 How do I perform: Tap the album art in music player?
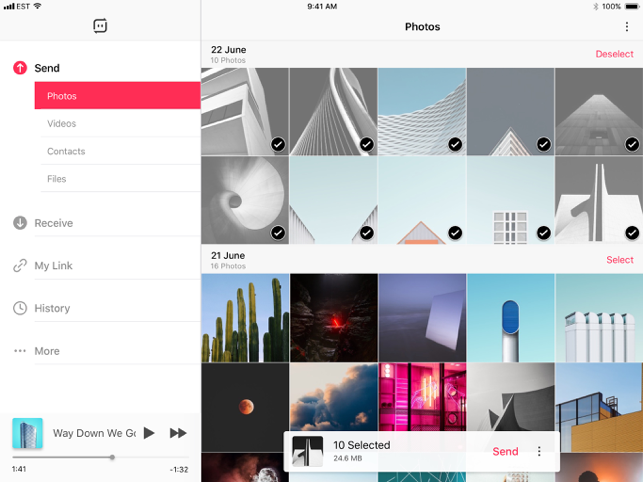(27, 433)
